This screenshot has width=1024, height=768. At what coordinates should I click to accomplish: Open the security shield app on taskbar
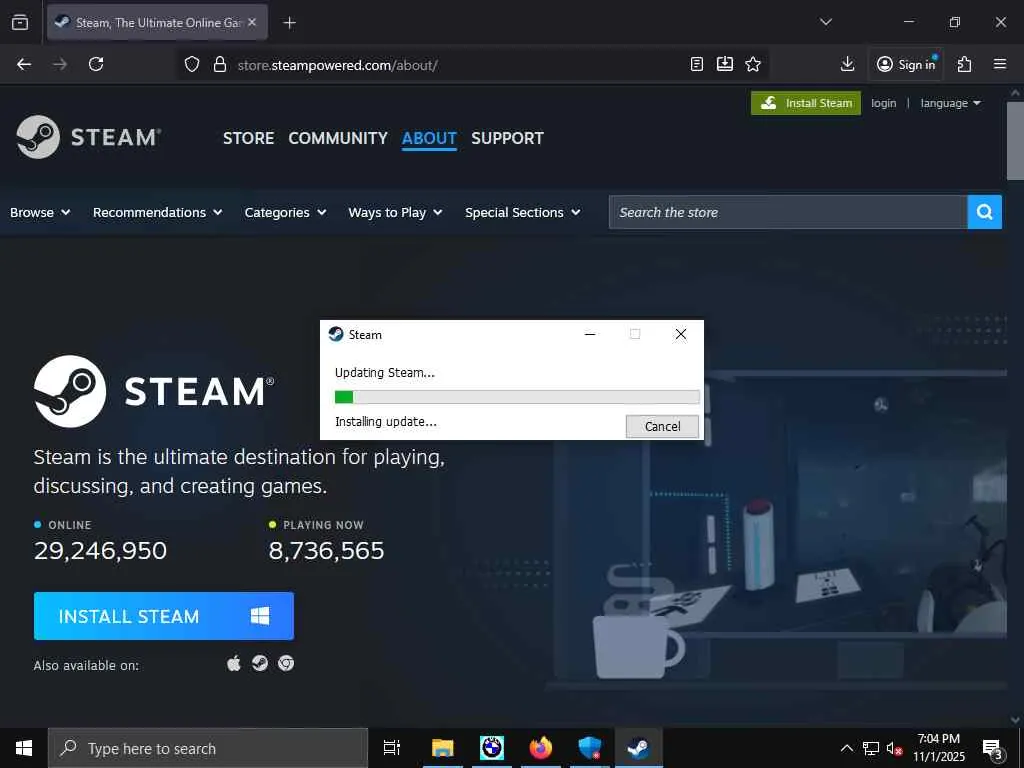(x=590, y=748)
